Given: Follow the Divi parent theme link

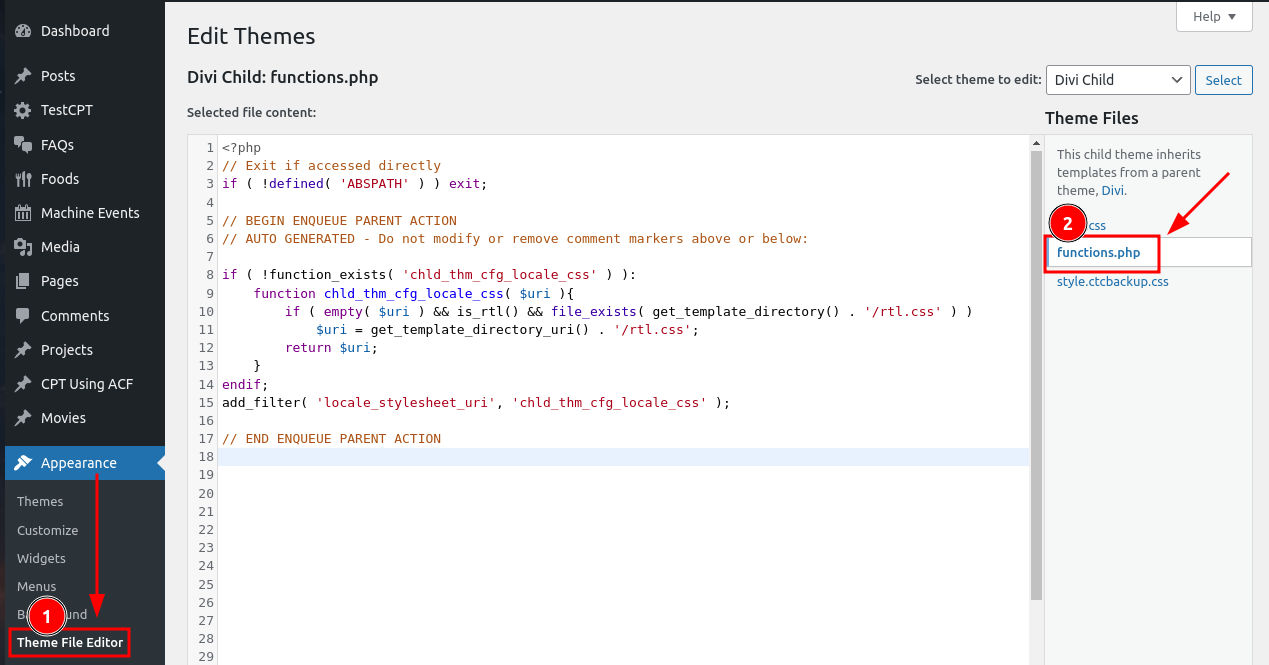Looking at the screenshot, I should pyautogui.click(x=1113, y=190).
